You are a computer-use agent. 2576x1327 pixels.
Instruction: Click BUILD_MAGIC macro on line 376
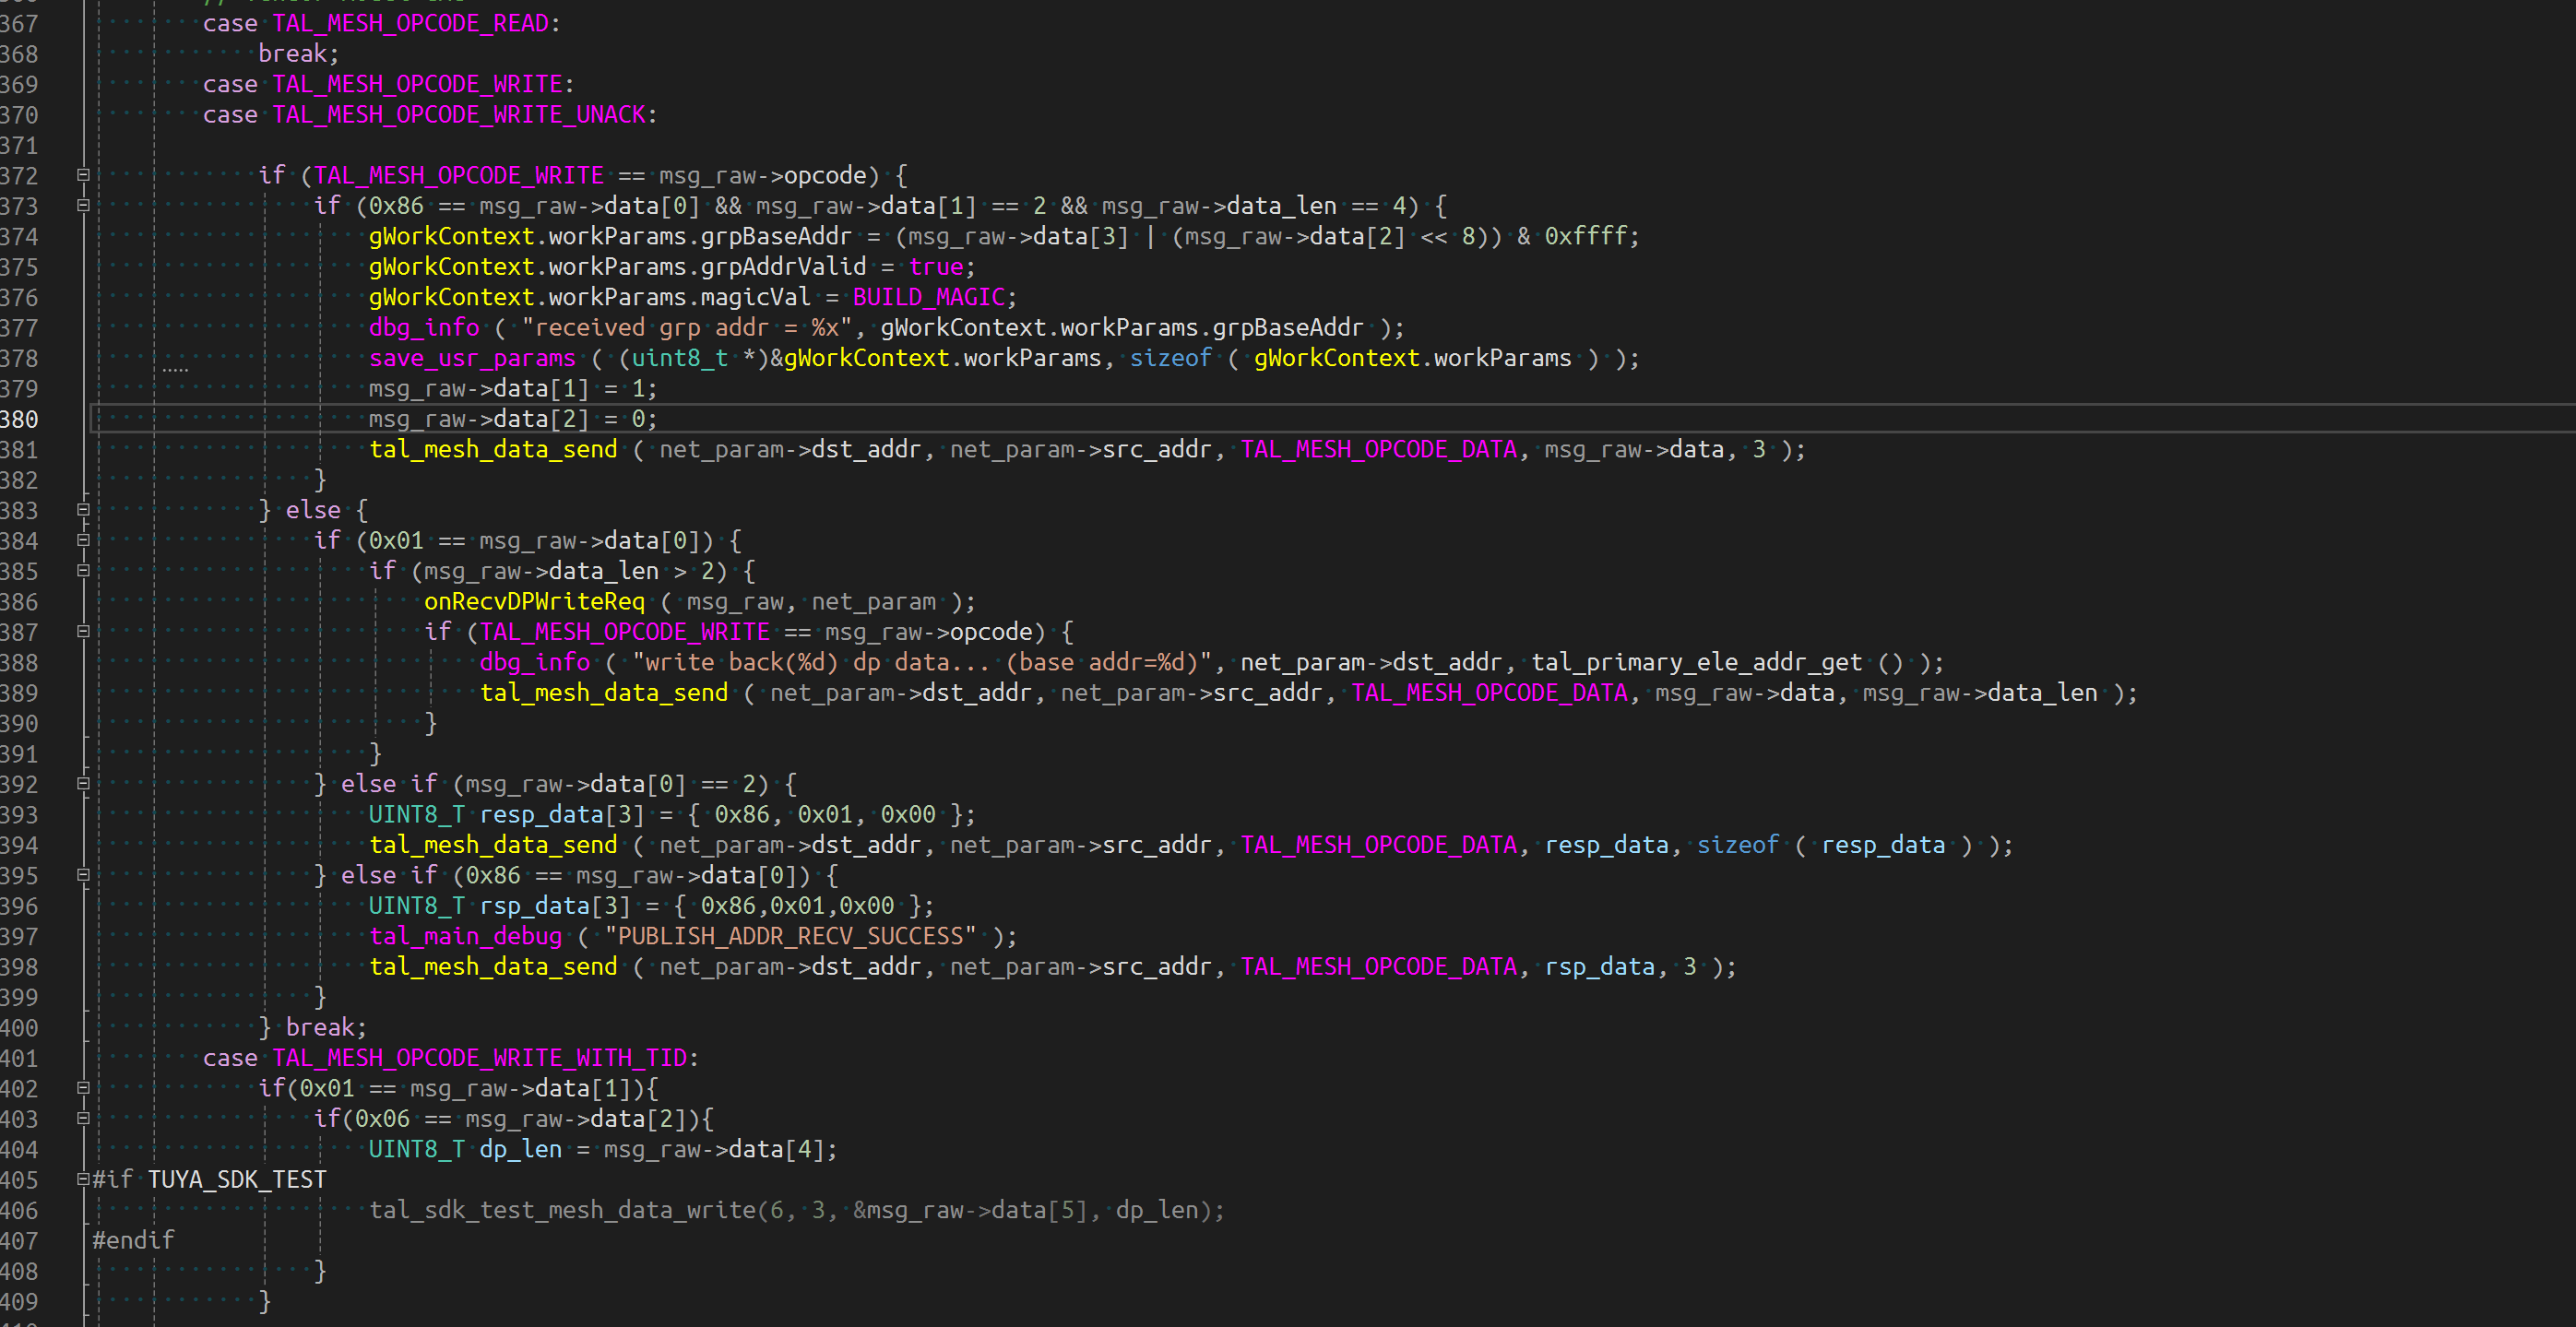[928, 297]
